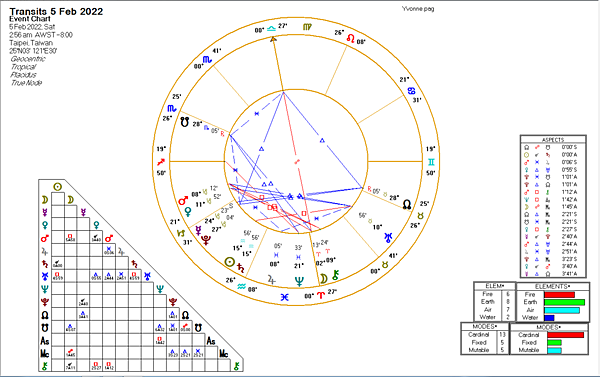Image resolution: width=600 pixels, height=377 pixels.
Task: Click the red Cardinal bar in Modes chart
Action: tap(566, 335)
